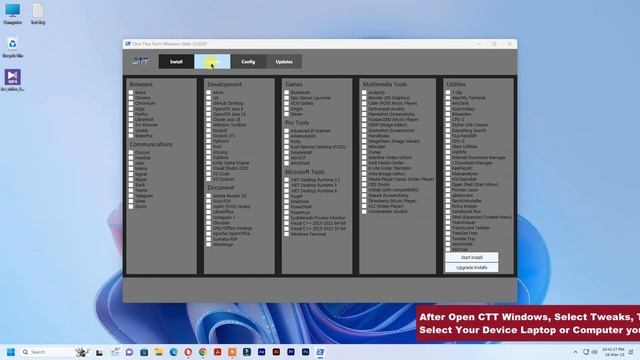Image resolution: width=640 pixels, height=360 pixels.
Task: Launch Google Chrome from the taskbar
Action: pos(203,352)
